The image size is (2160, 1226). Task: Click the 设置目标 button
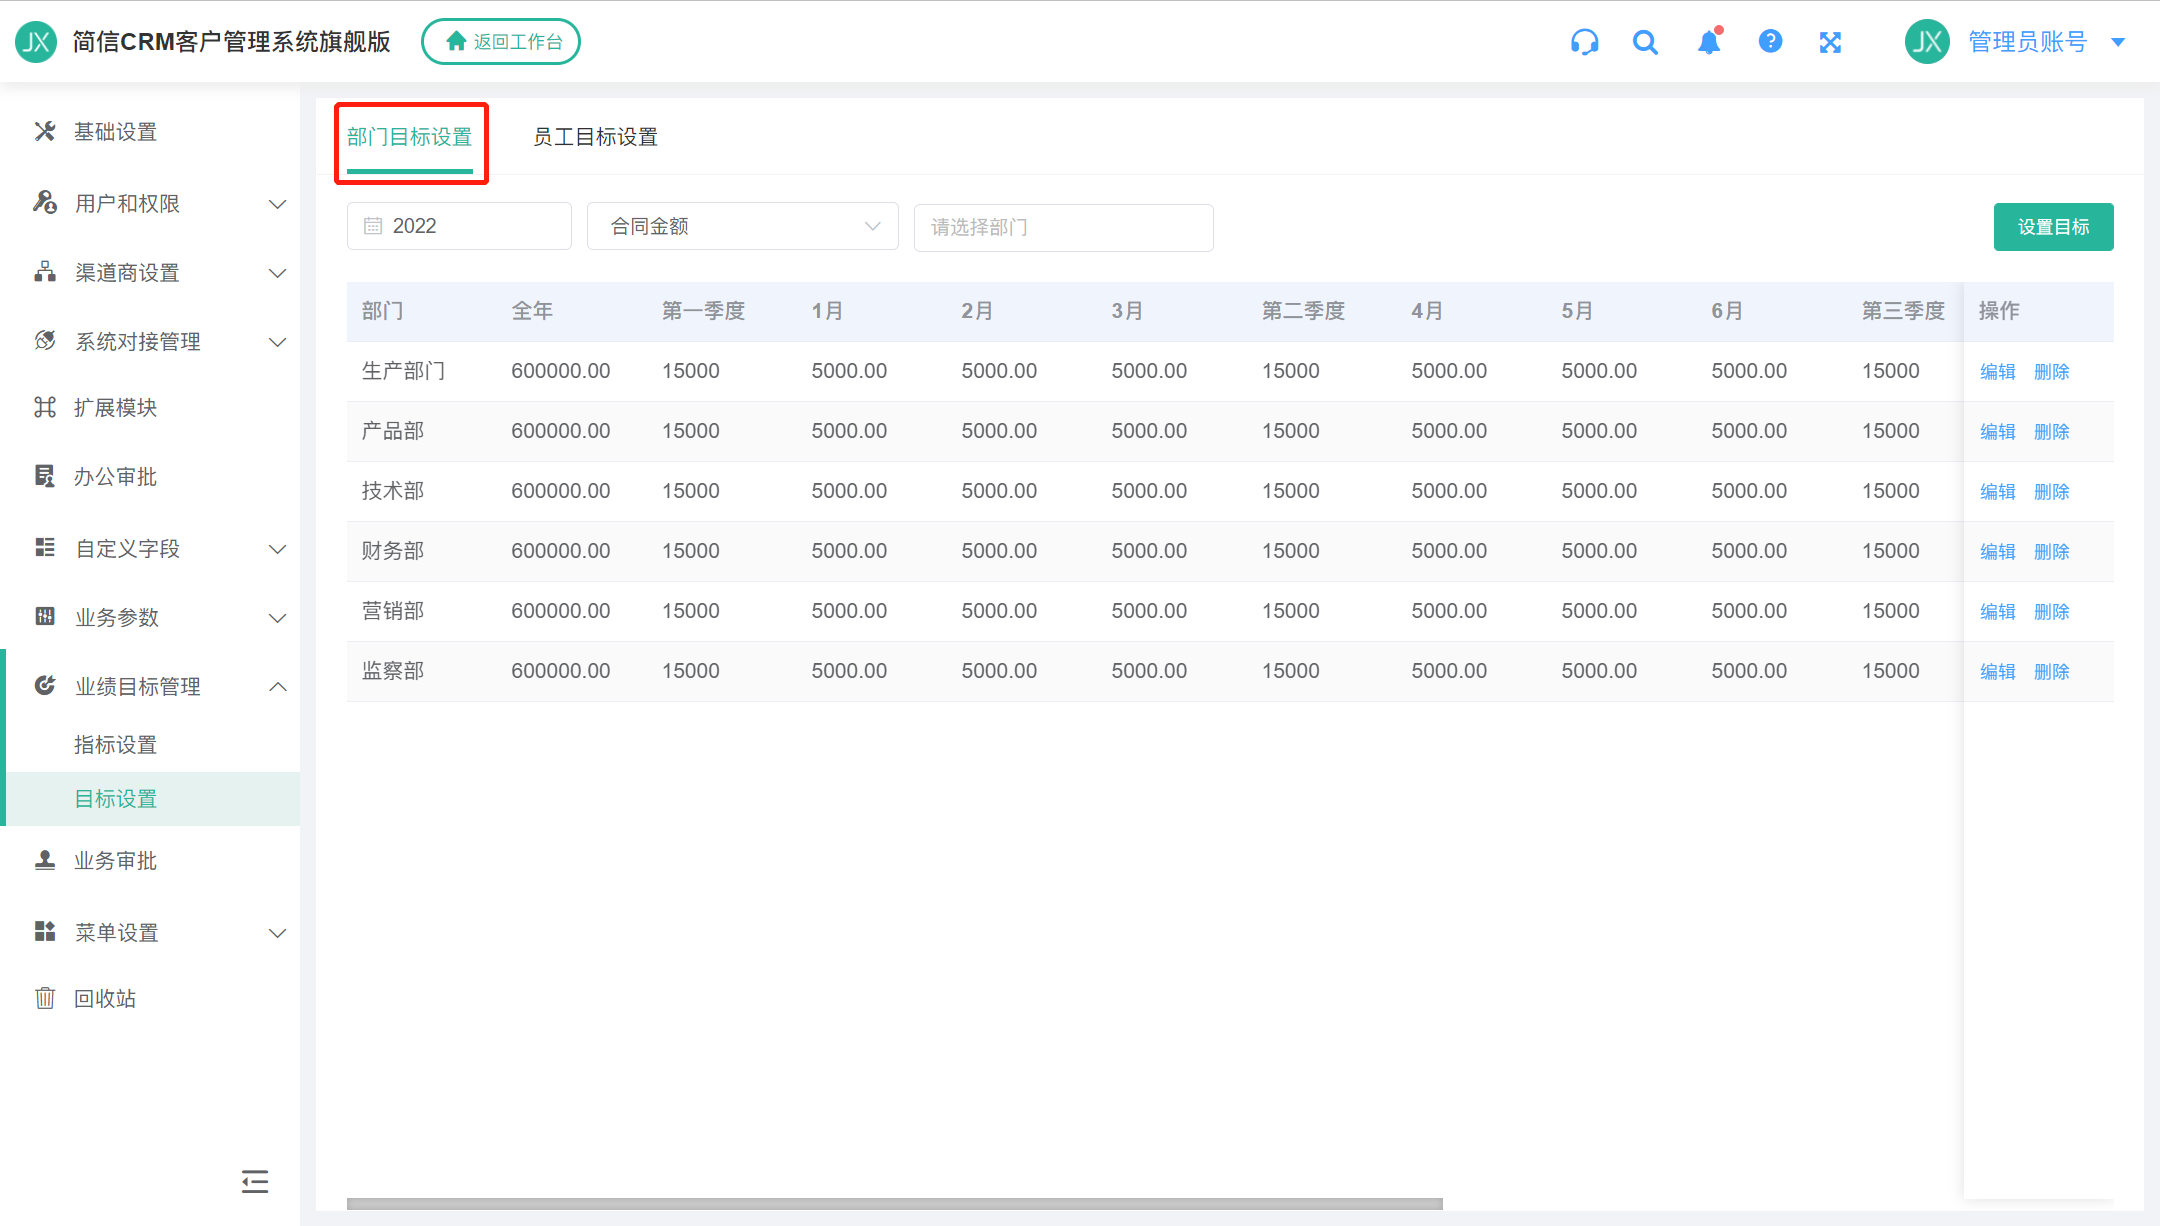2053,227
